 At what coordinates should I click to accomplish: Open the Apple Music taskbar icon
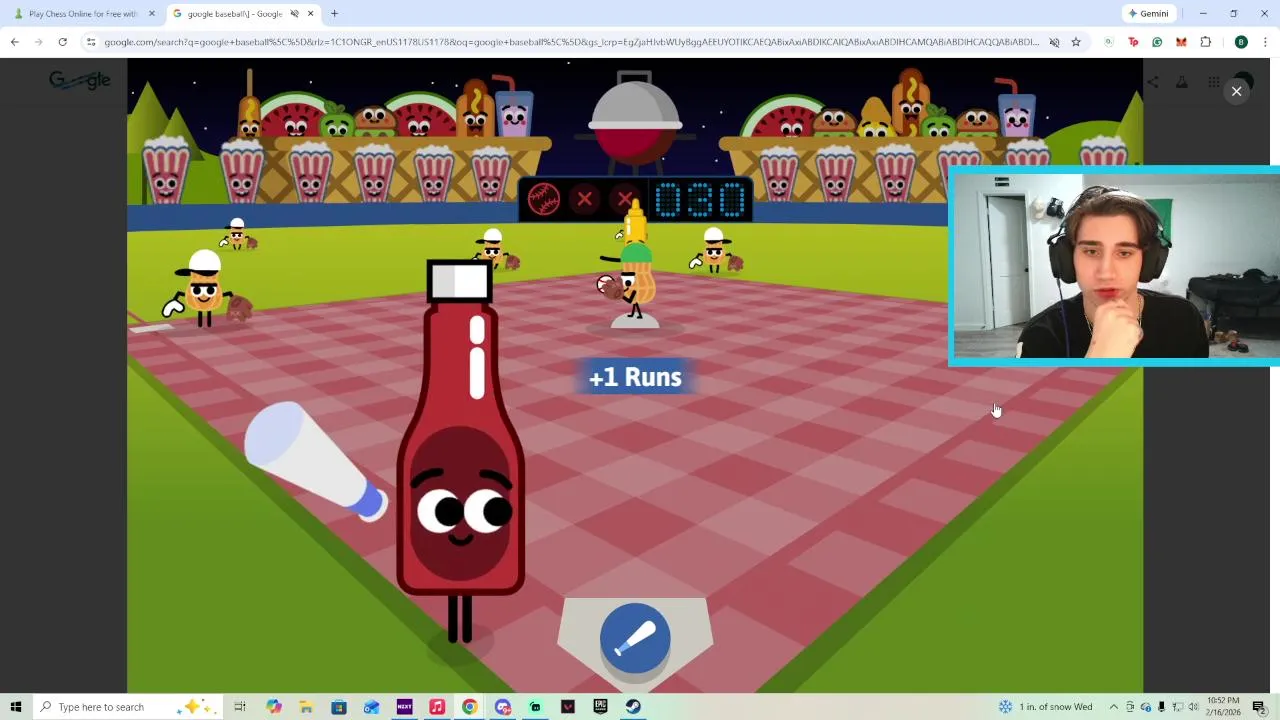(x=437, y=707)
